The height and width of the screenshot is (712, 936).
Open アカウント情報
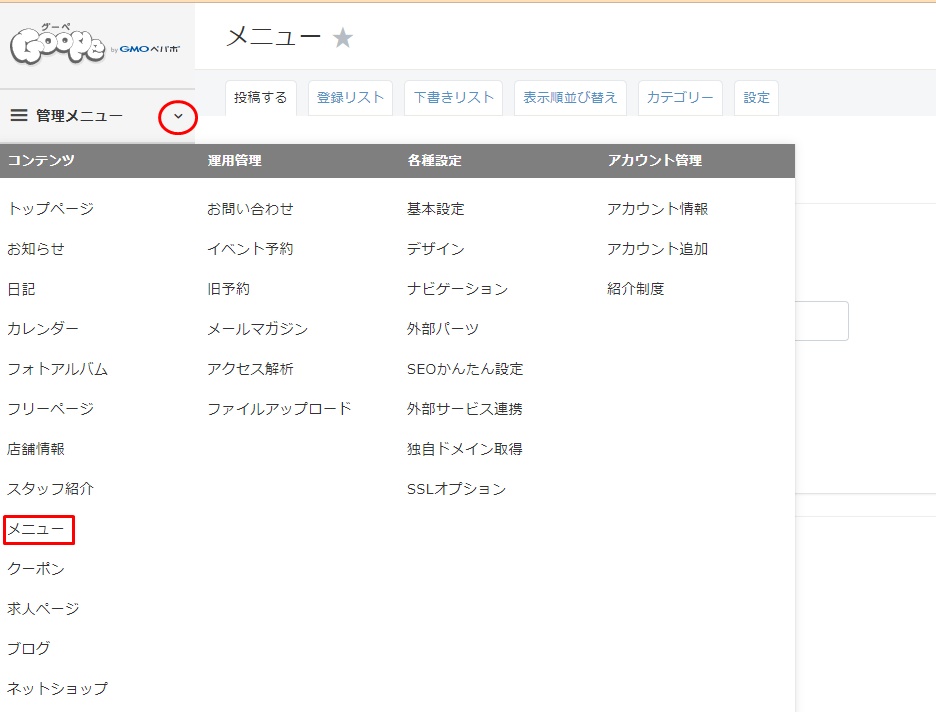(657, 209)
